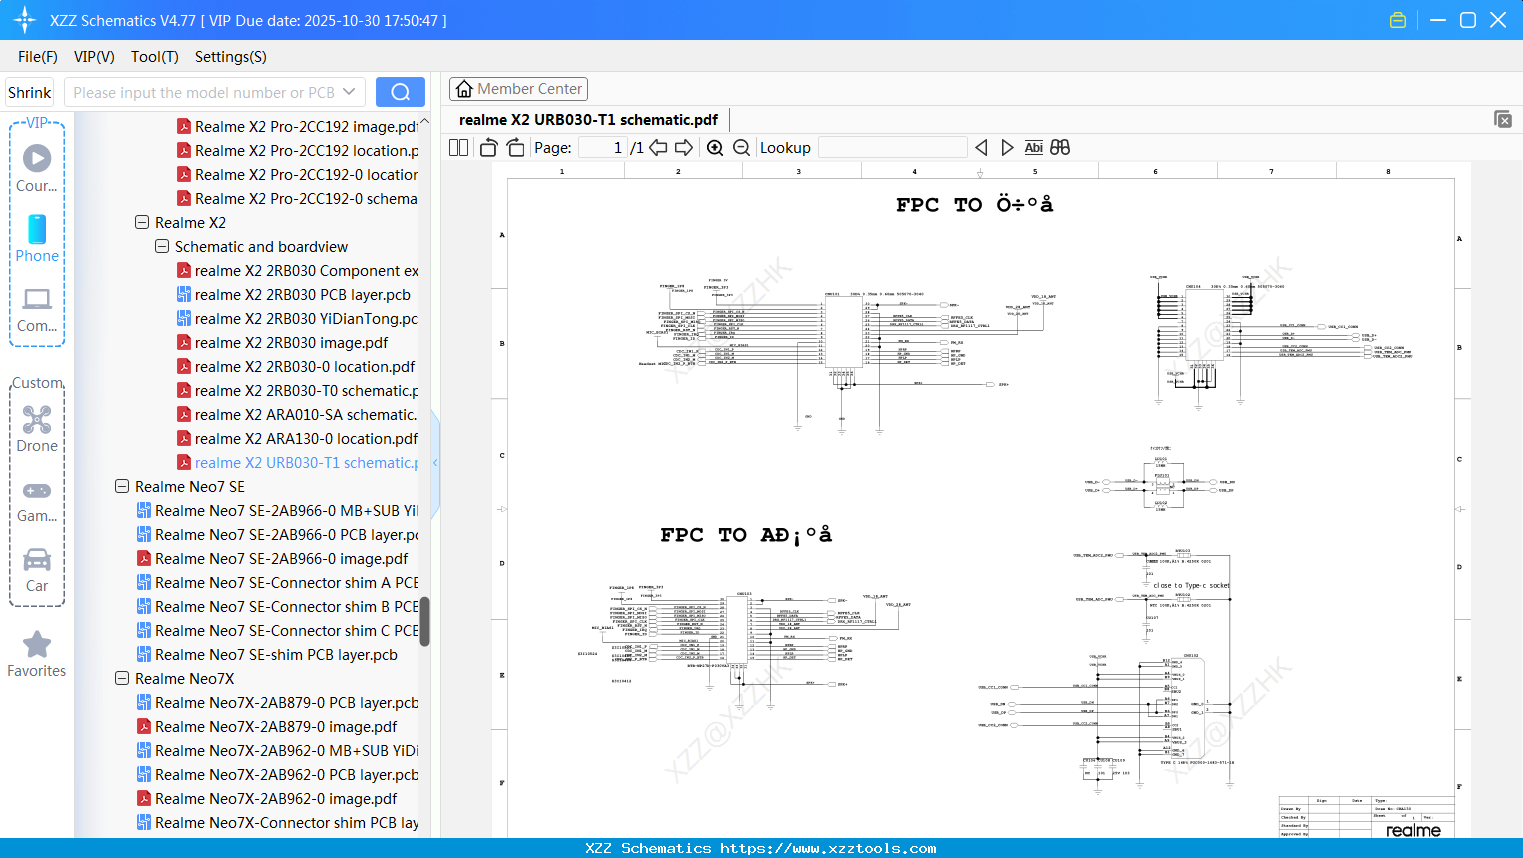Toggle the Abi match whole word option

click(x=1033, y=148)
